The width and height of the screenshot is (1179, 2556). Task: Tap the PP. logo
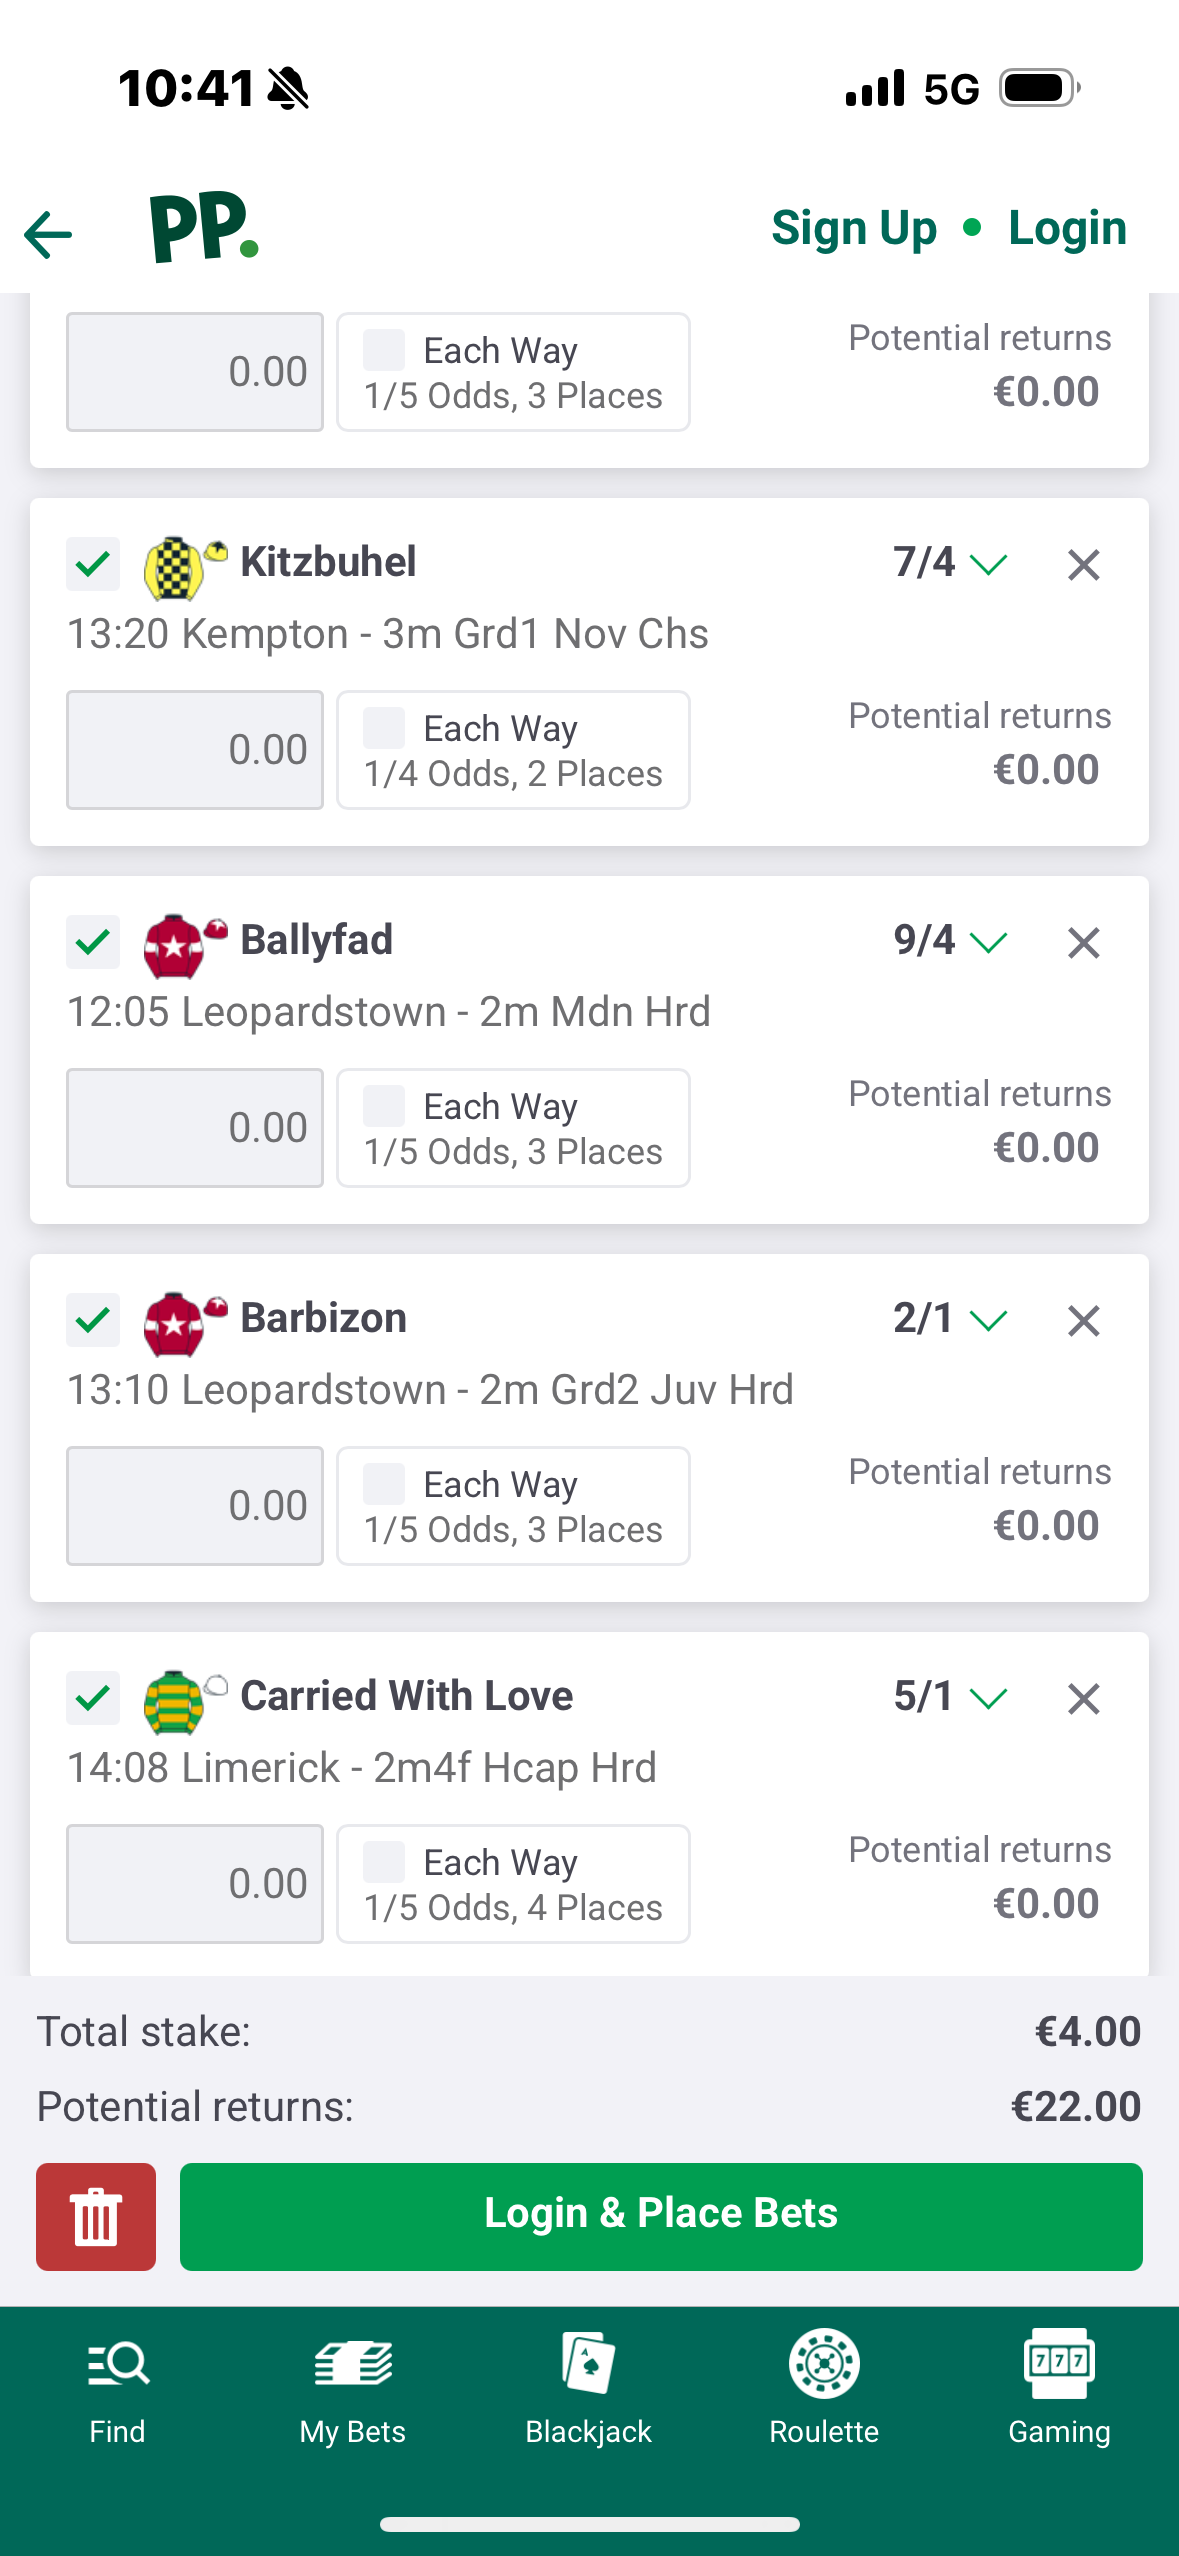tap(204, 228)
